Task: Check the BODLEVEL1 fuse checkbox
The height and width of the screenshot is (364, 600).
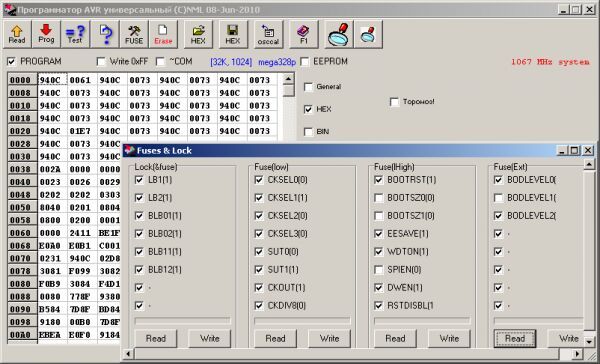Action: (498, 198)
